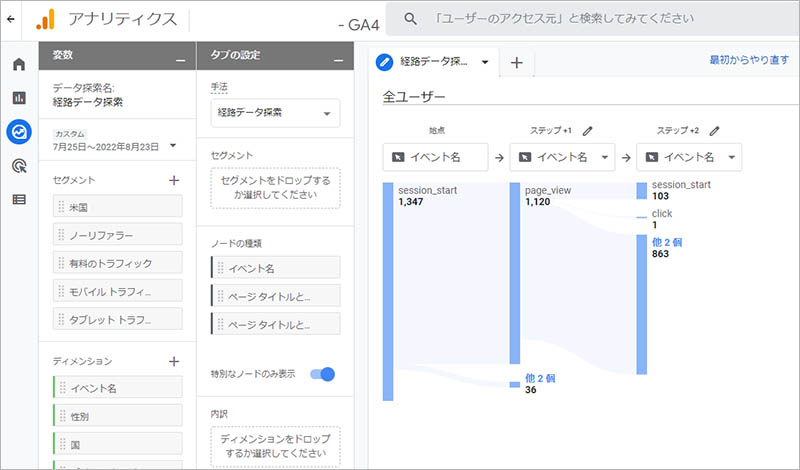
Task: Expand the custom date range dropdown
Action: (x=173, y=146)
